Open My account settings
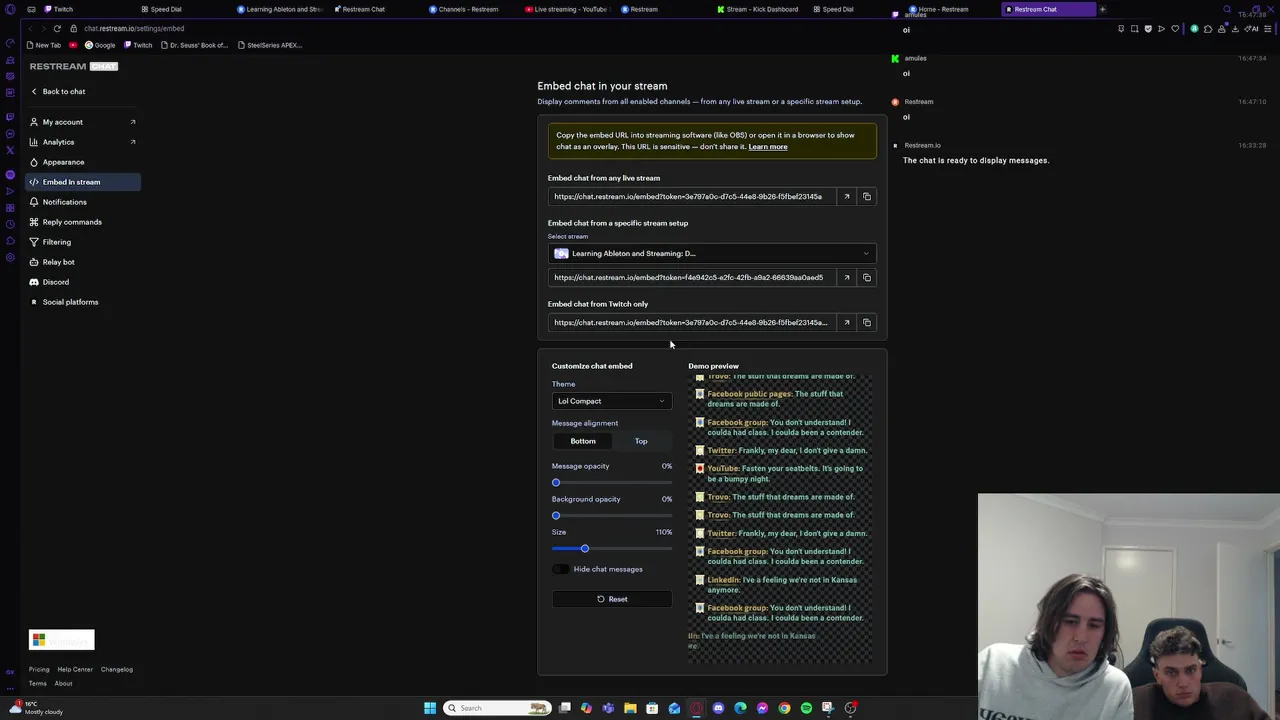This screenshot has width=1280, height=720. click(83, 122)
